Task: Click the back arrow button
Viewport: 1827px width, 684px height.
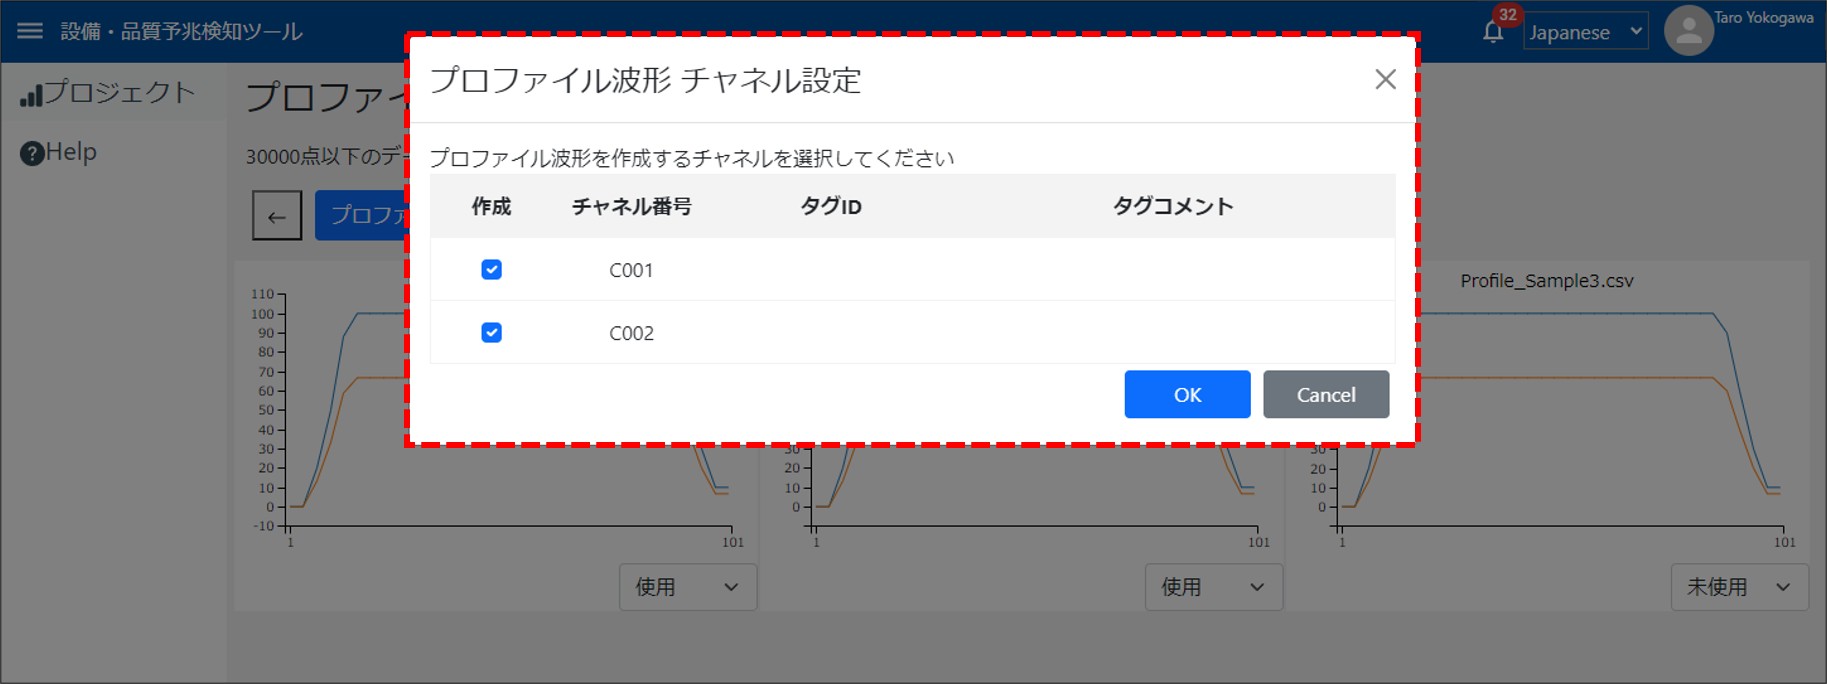Action: tap(277, 215)
